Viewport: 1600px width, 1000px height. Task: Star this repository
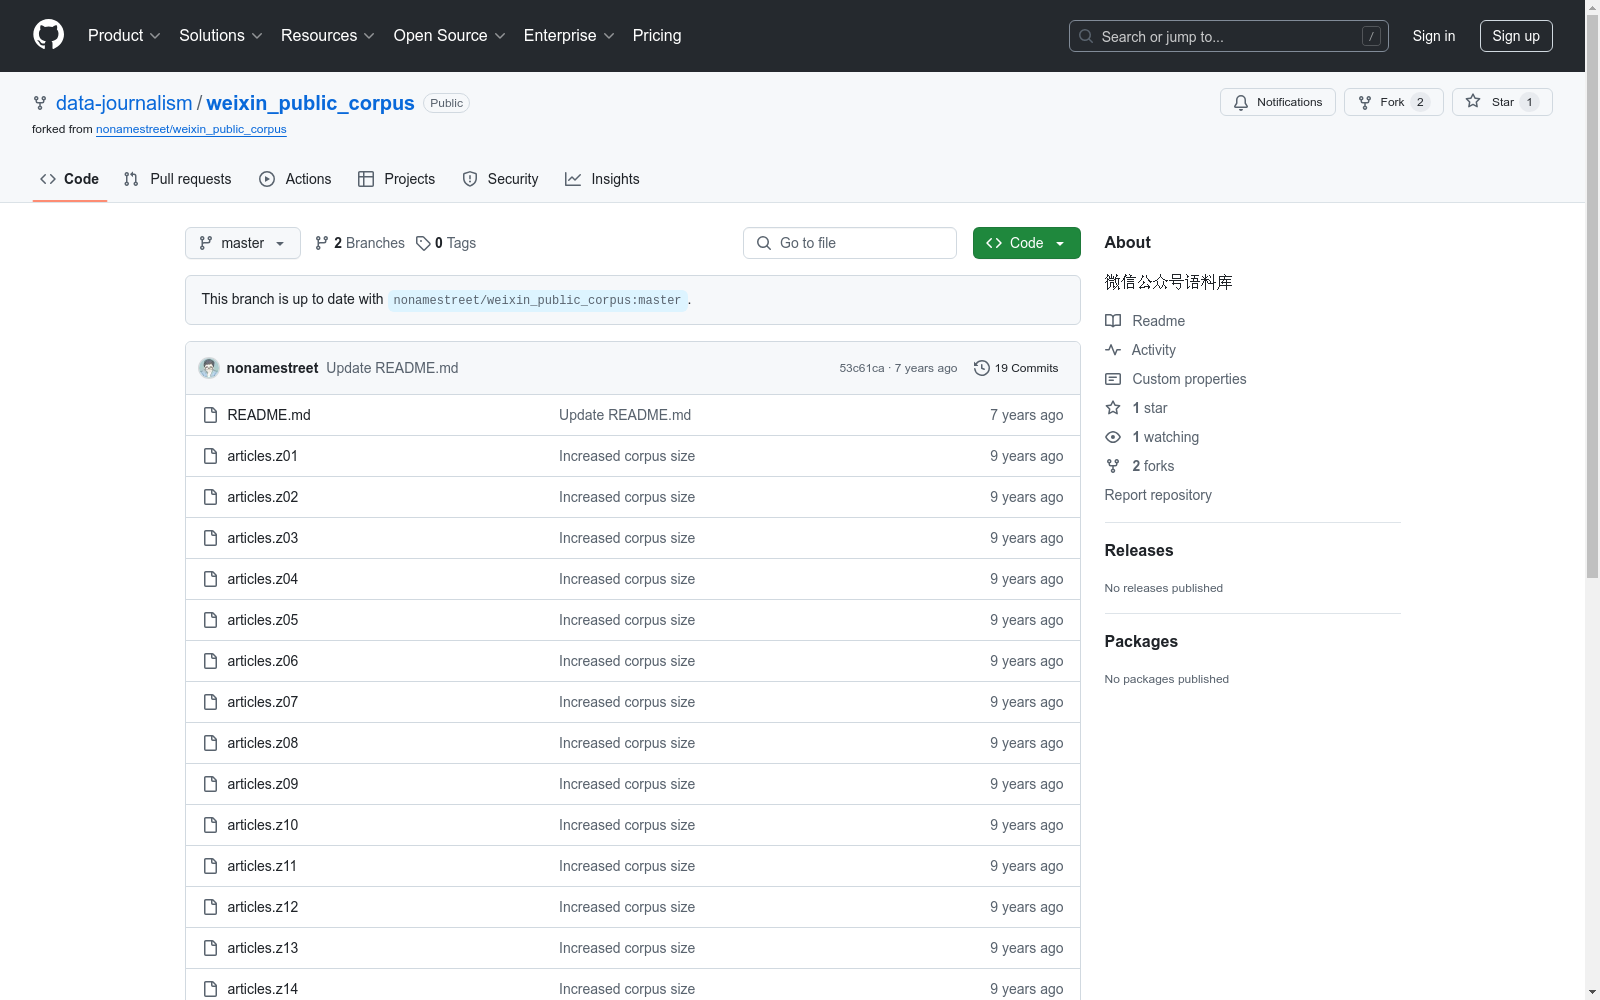point(1502,102)
